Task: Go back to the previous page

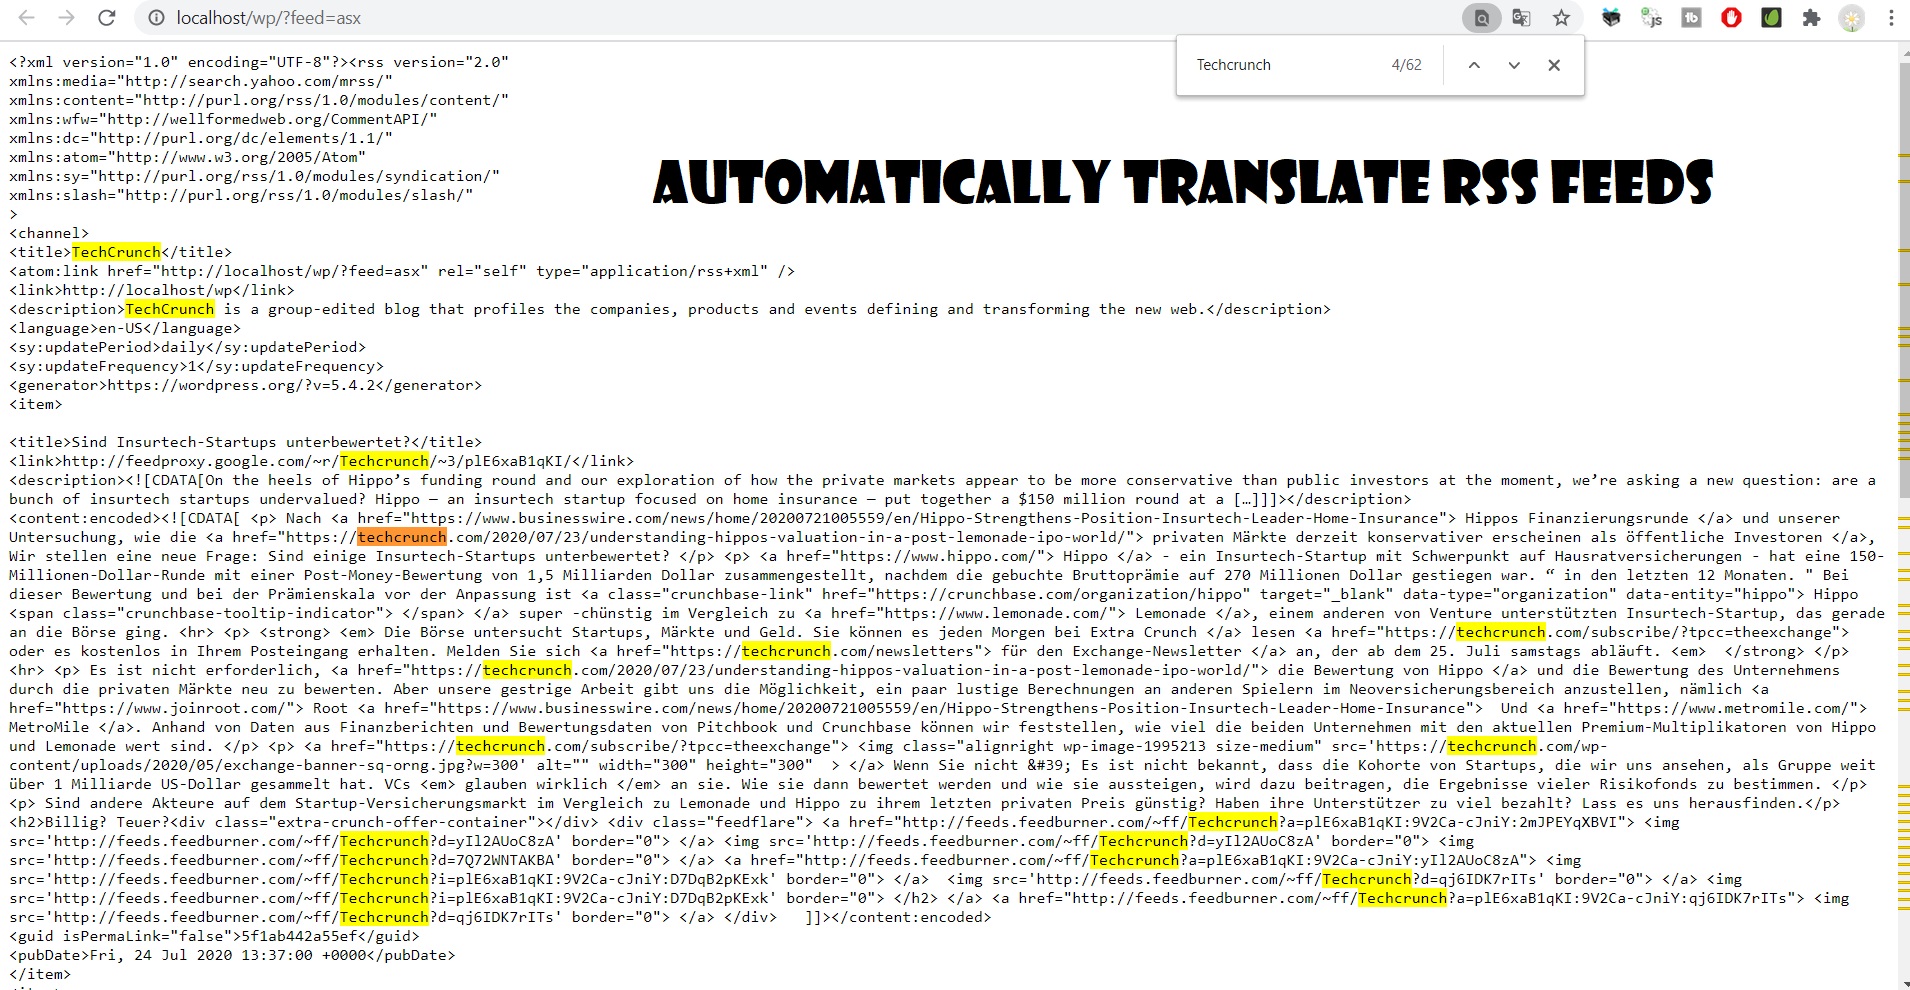Action: (x=27, y=18)
